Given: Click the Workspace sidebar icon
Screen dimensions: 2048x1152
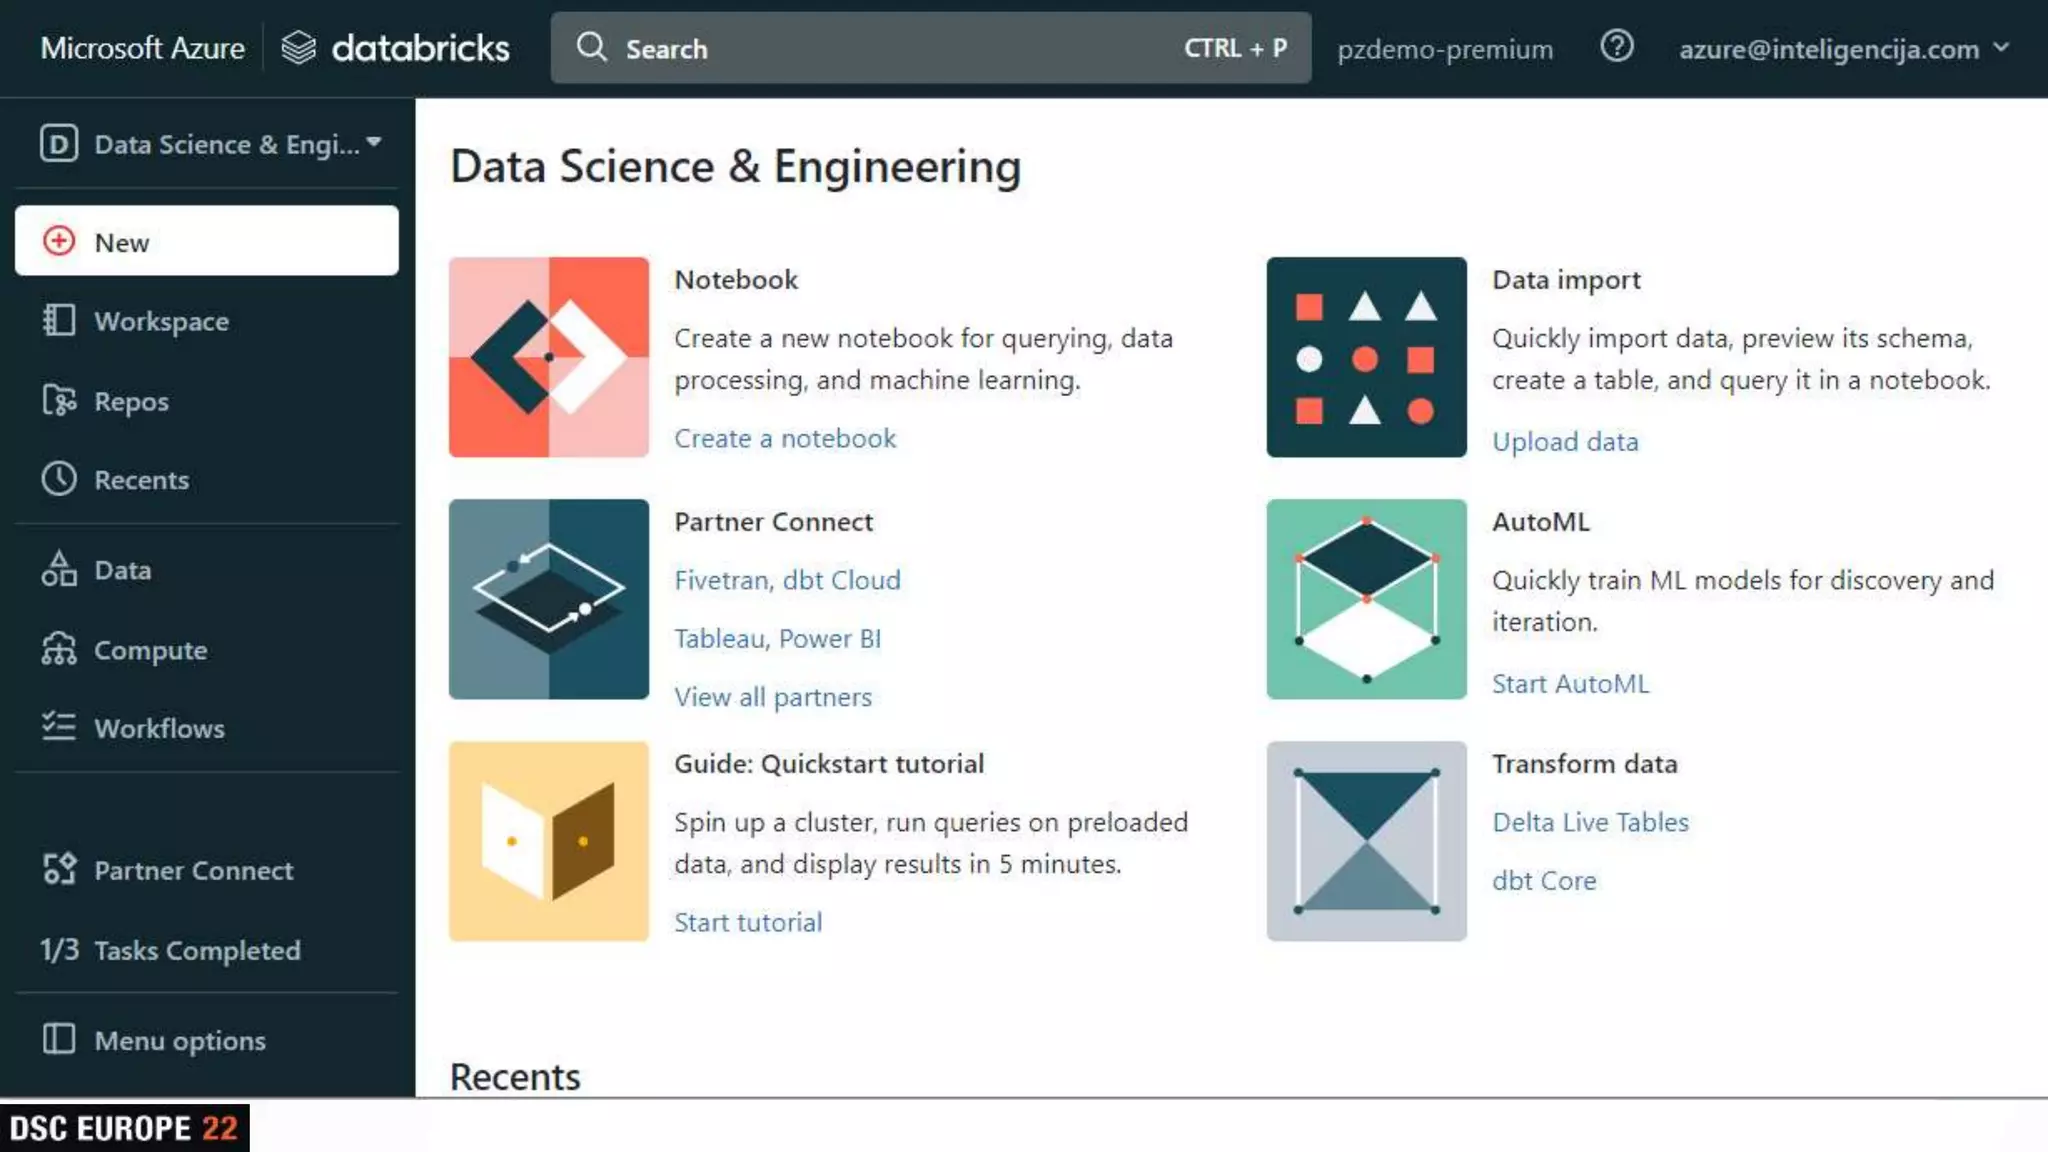Looking at the screenshot, I should pos(59,321).
